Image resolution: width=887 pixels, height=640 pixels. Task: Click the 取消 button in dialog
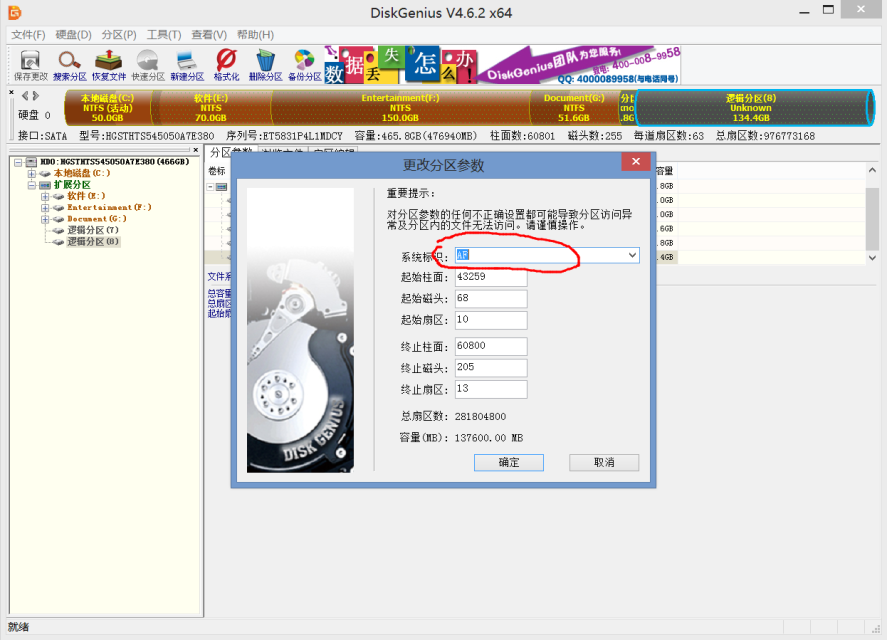604,462
